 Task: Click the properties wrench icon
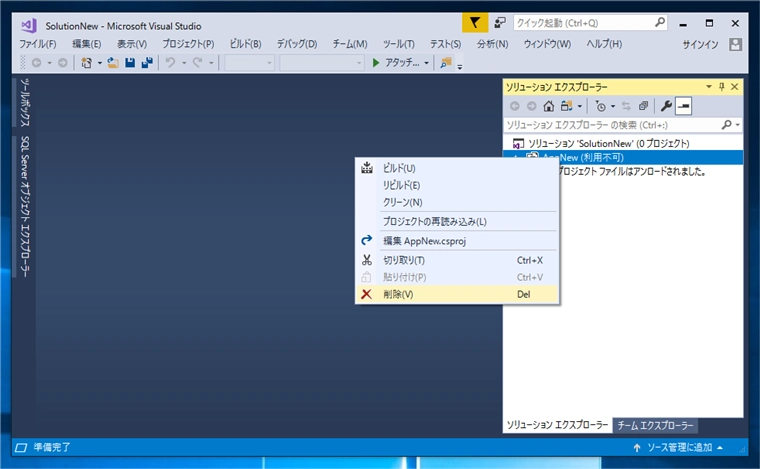pyautogui.click(x=666, y=106)
